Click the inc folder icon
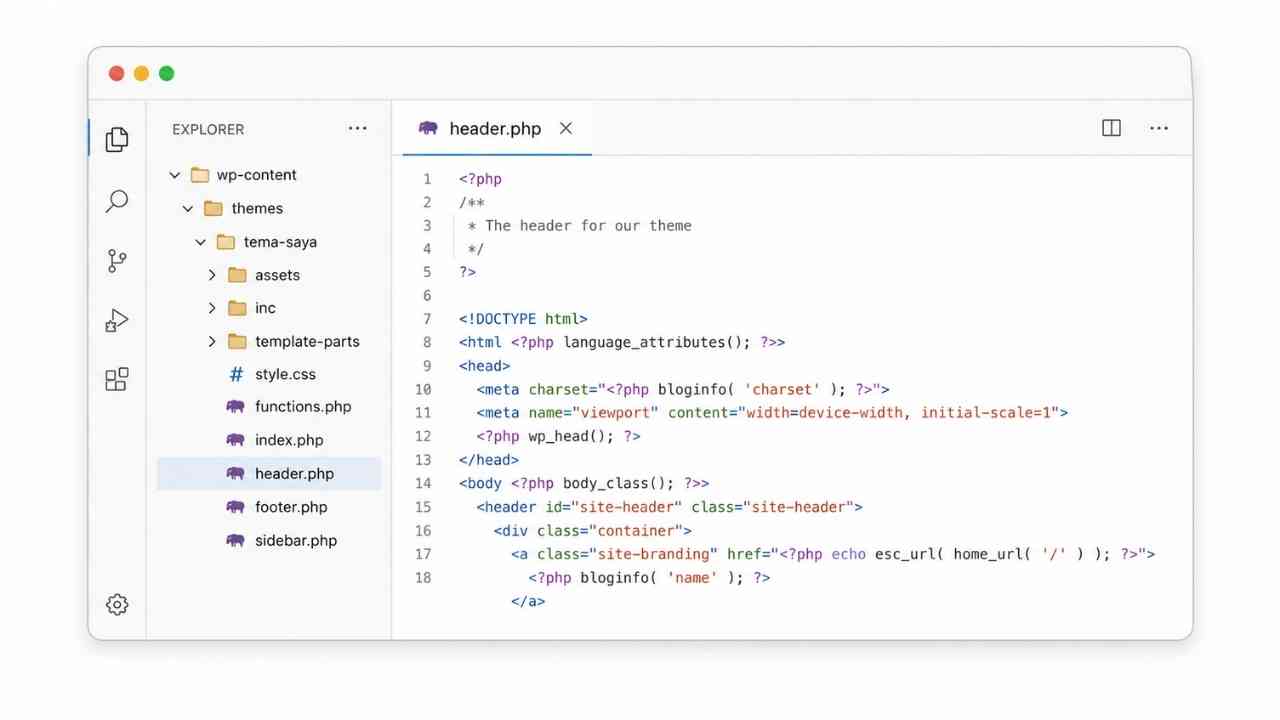The height and width of the screenshot is (720, 1280). tap(237, 308)
